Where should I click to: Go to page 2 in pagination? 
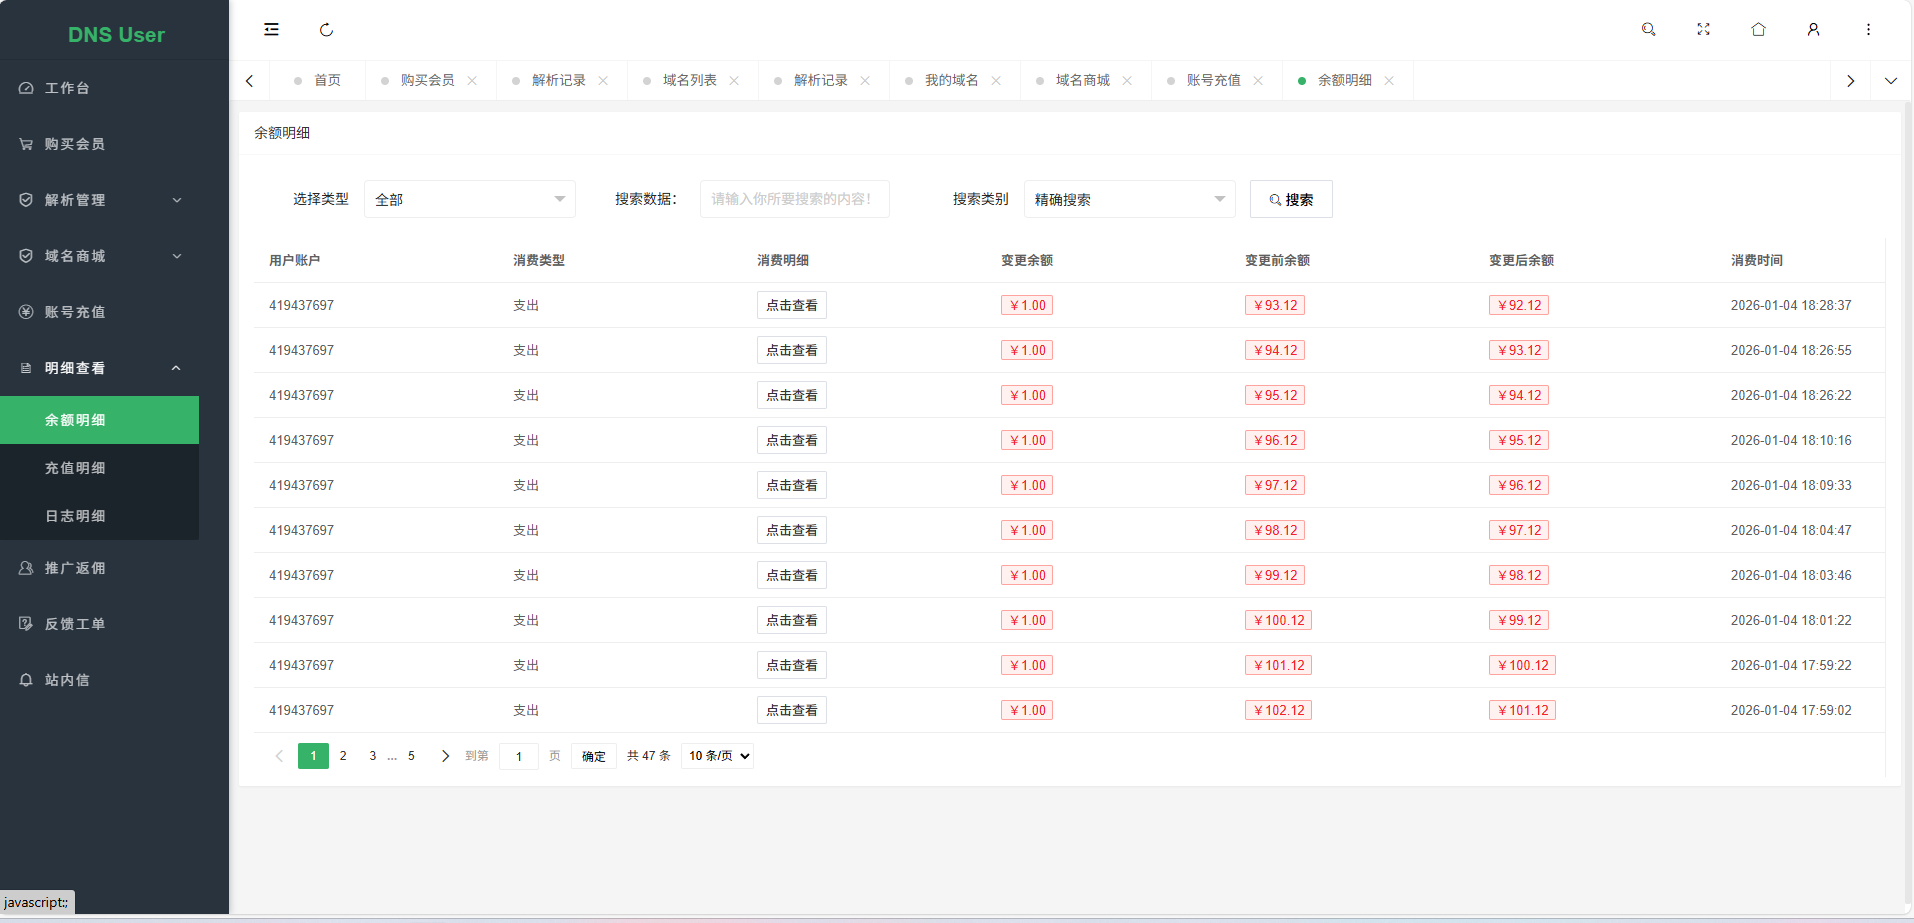(343, 756)
